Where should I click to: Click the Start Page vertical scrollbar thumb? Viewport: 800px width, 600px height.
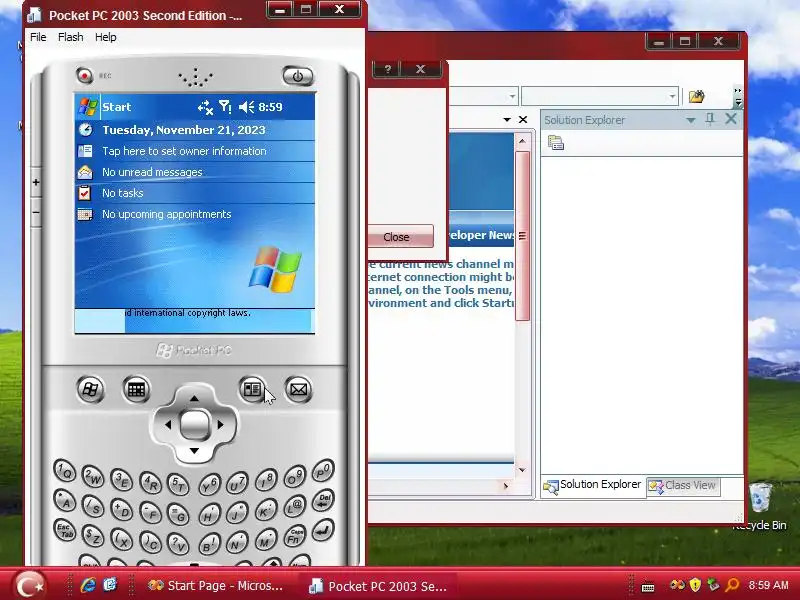coord(522,236)
